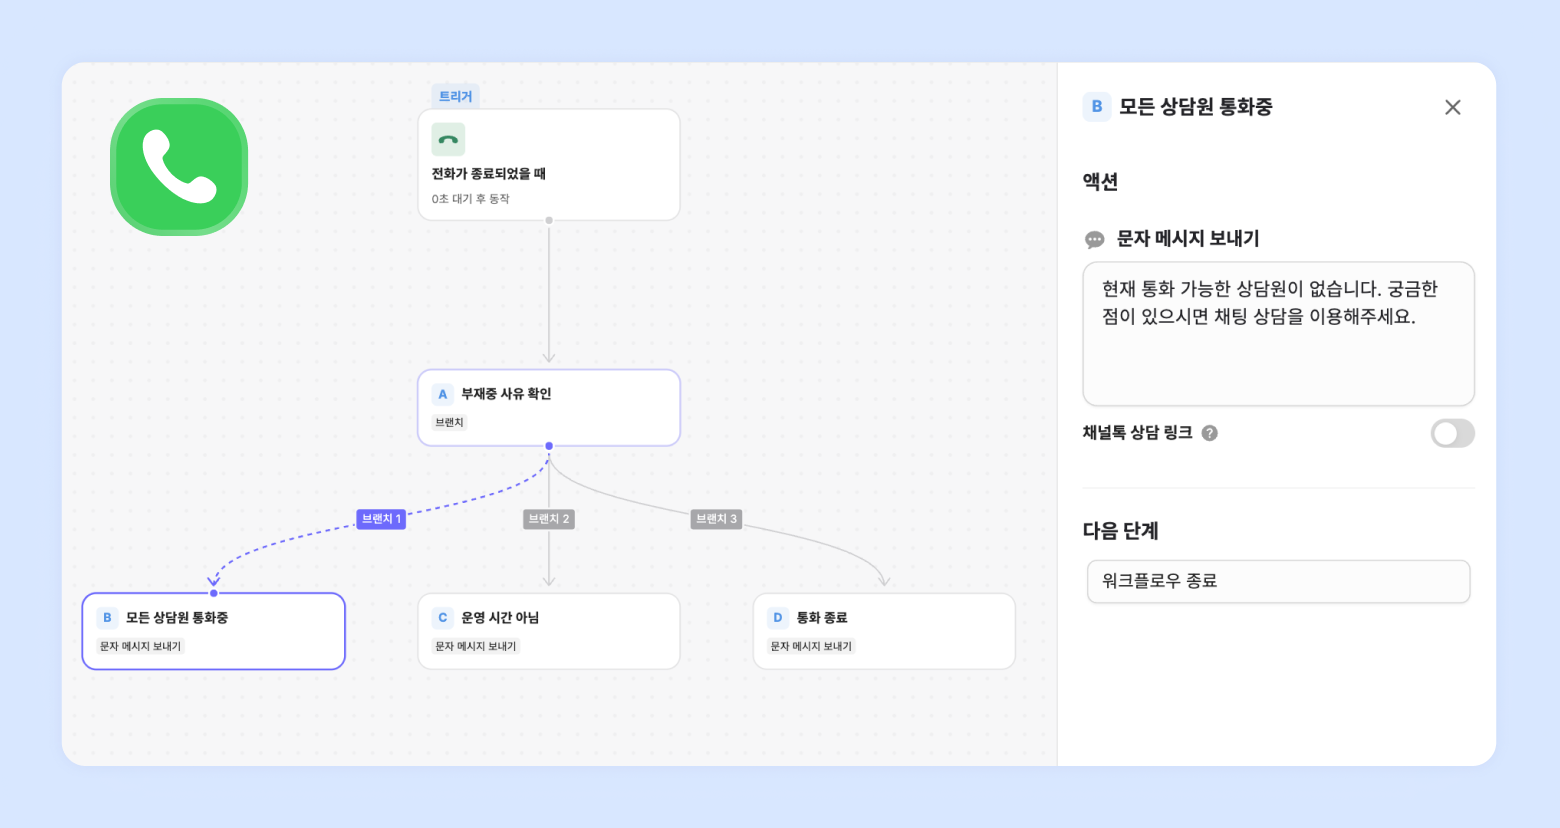1560x828 pixels.
Task: Open the 워크플로우 종료 next step dropdown
Action: (x=1278, y=581)
